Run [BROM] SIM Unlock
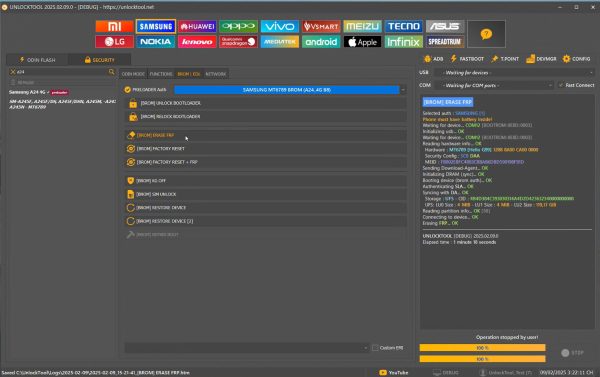This screenshot has height=377, width=600. coord(266,194)
